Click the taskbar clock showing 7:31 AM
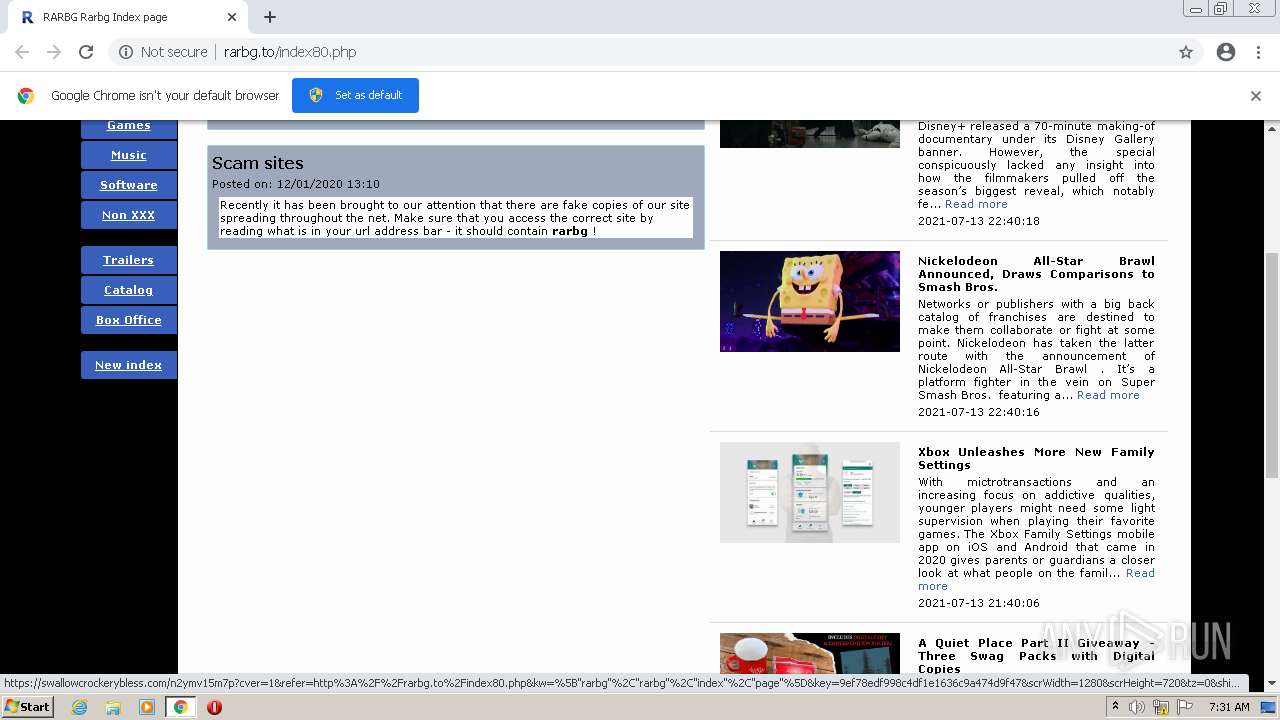 click(1228, 707)
